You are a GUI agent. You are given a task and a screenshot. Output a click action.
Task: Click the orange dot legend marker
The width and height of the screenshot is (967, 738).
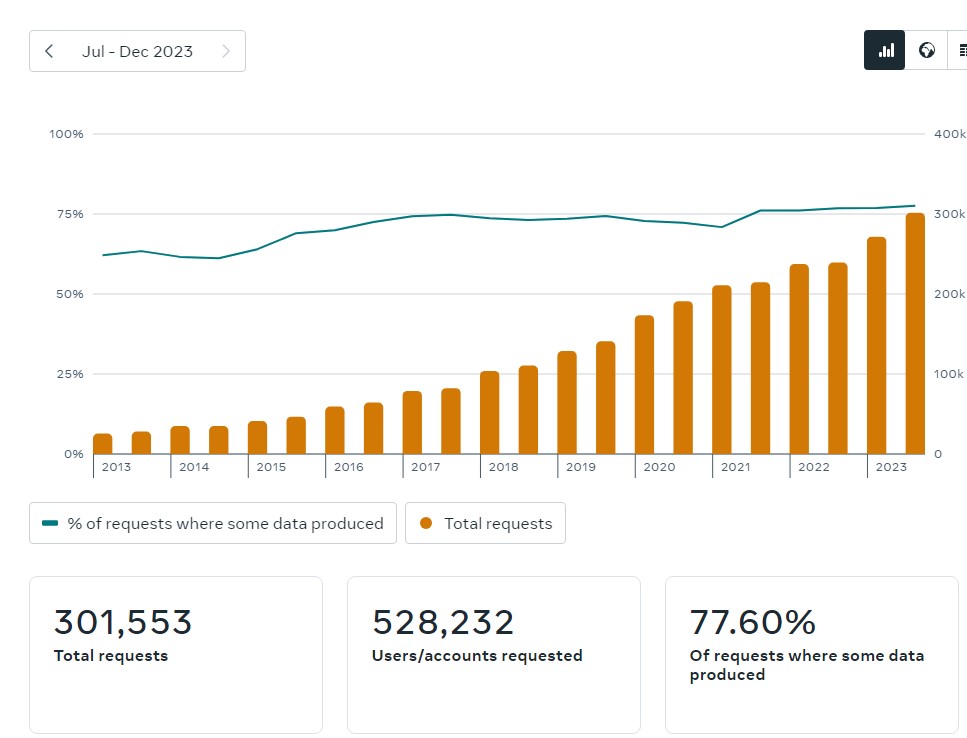426,523
